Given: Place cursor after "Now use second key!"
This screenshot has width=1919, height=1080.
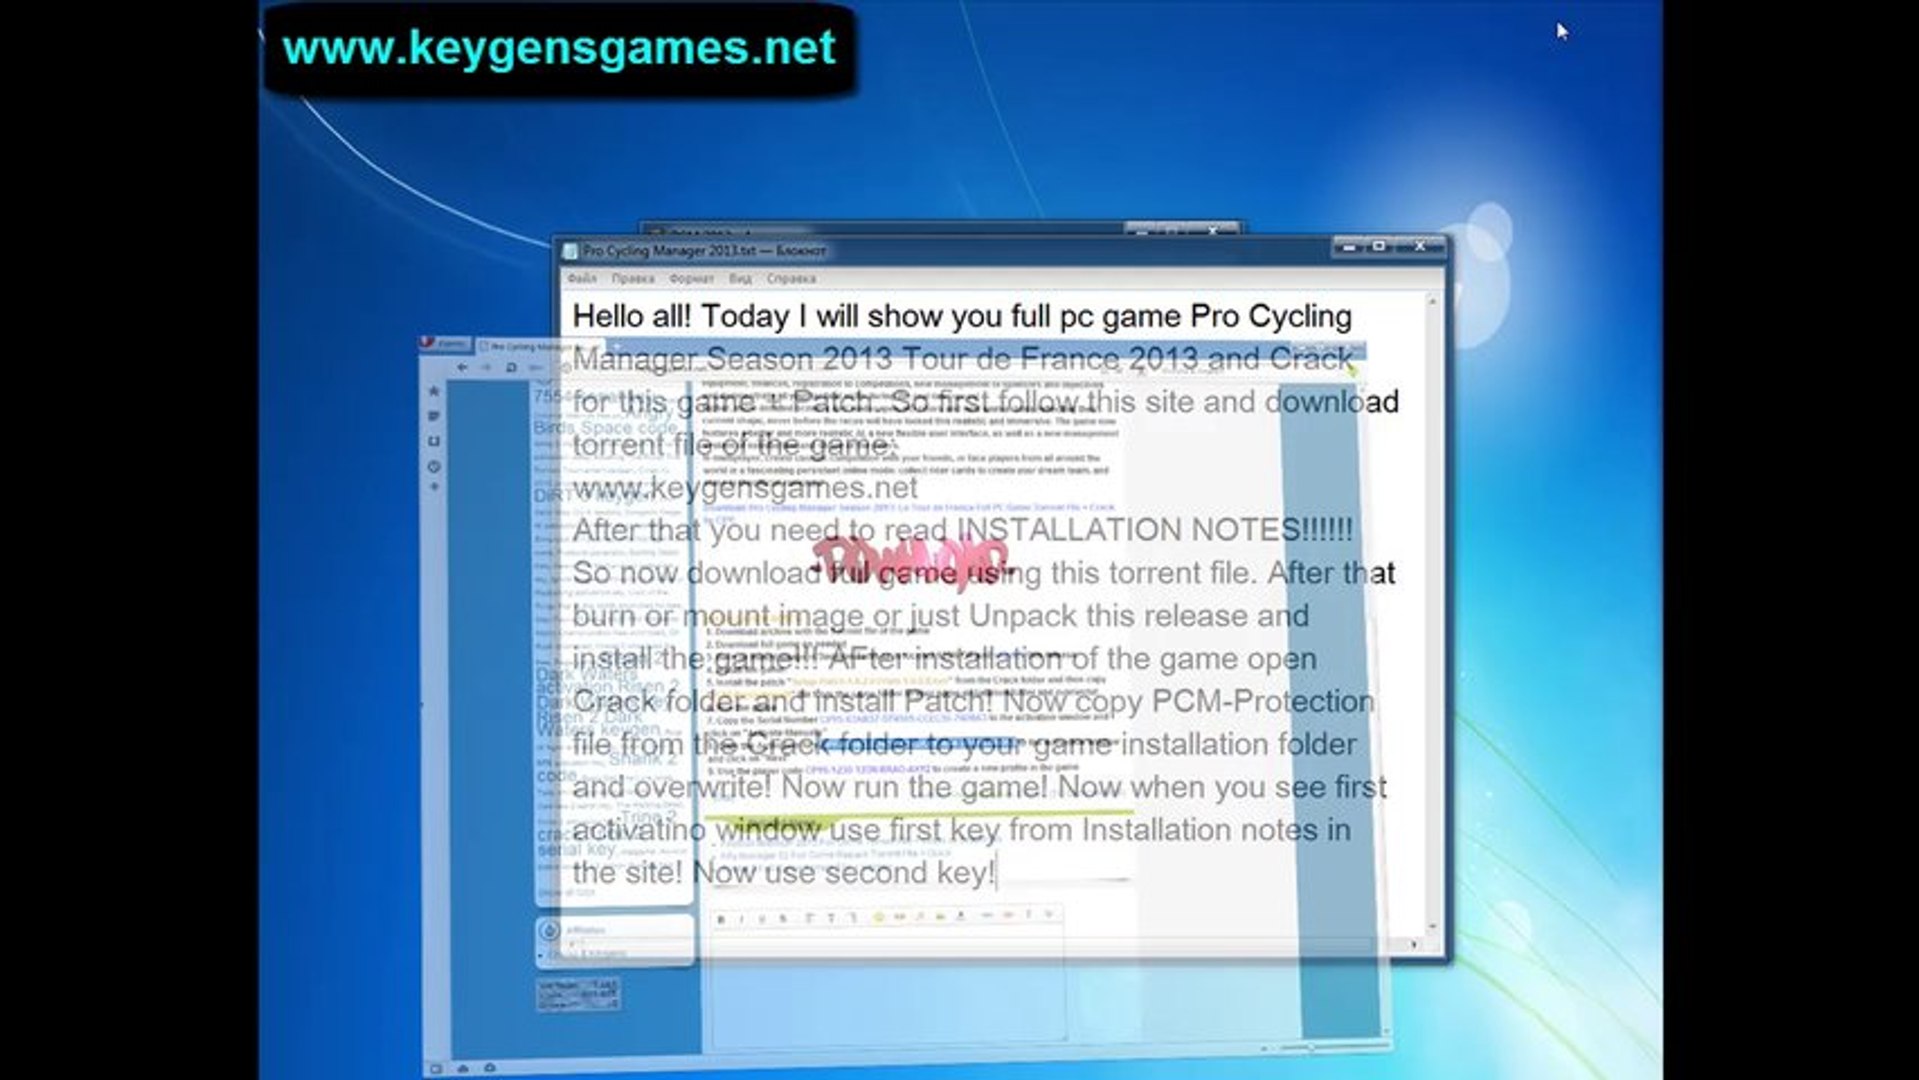Looking at the screenshot, I should click(997, 873).
